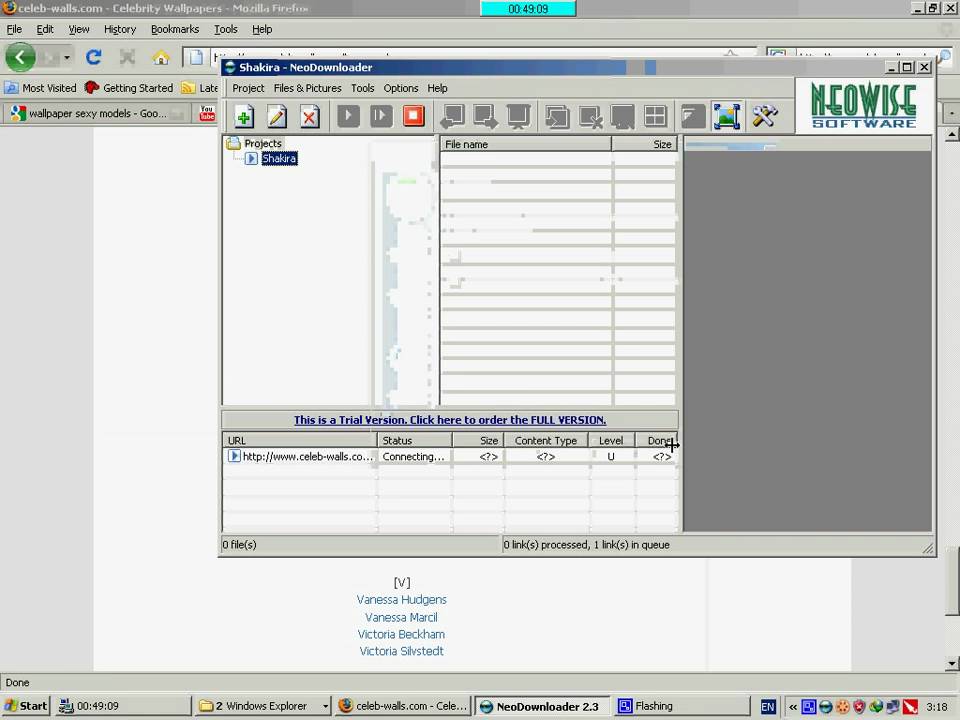
Task: Open Vanessa Marcil link on webpage
Action: pyautogui.click(x=401, y=617)
